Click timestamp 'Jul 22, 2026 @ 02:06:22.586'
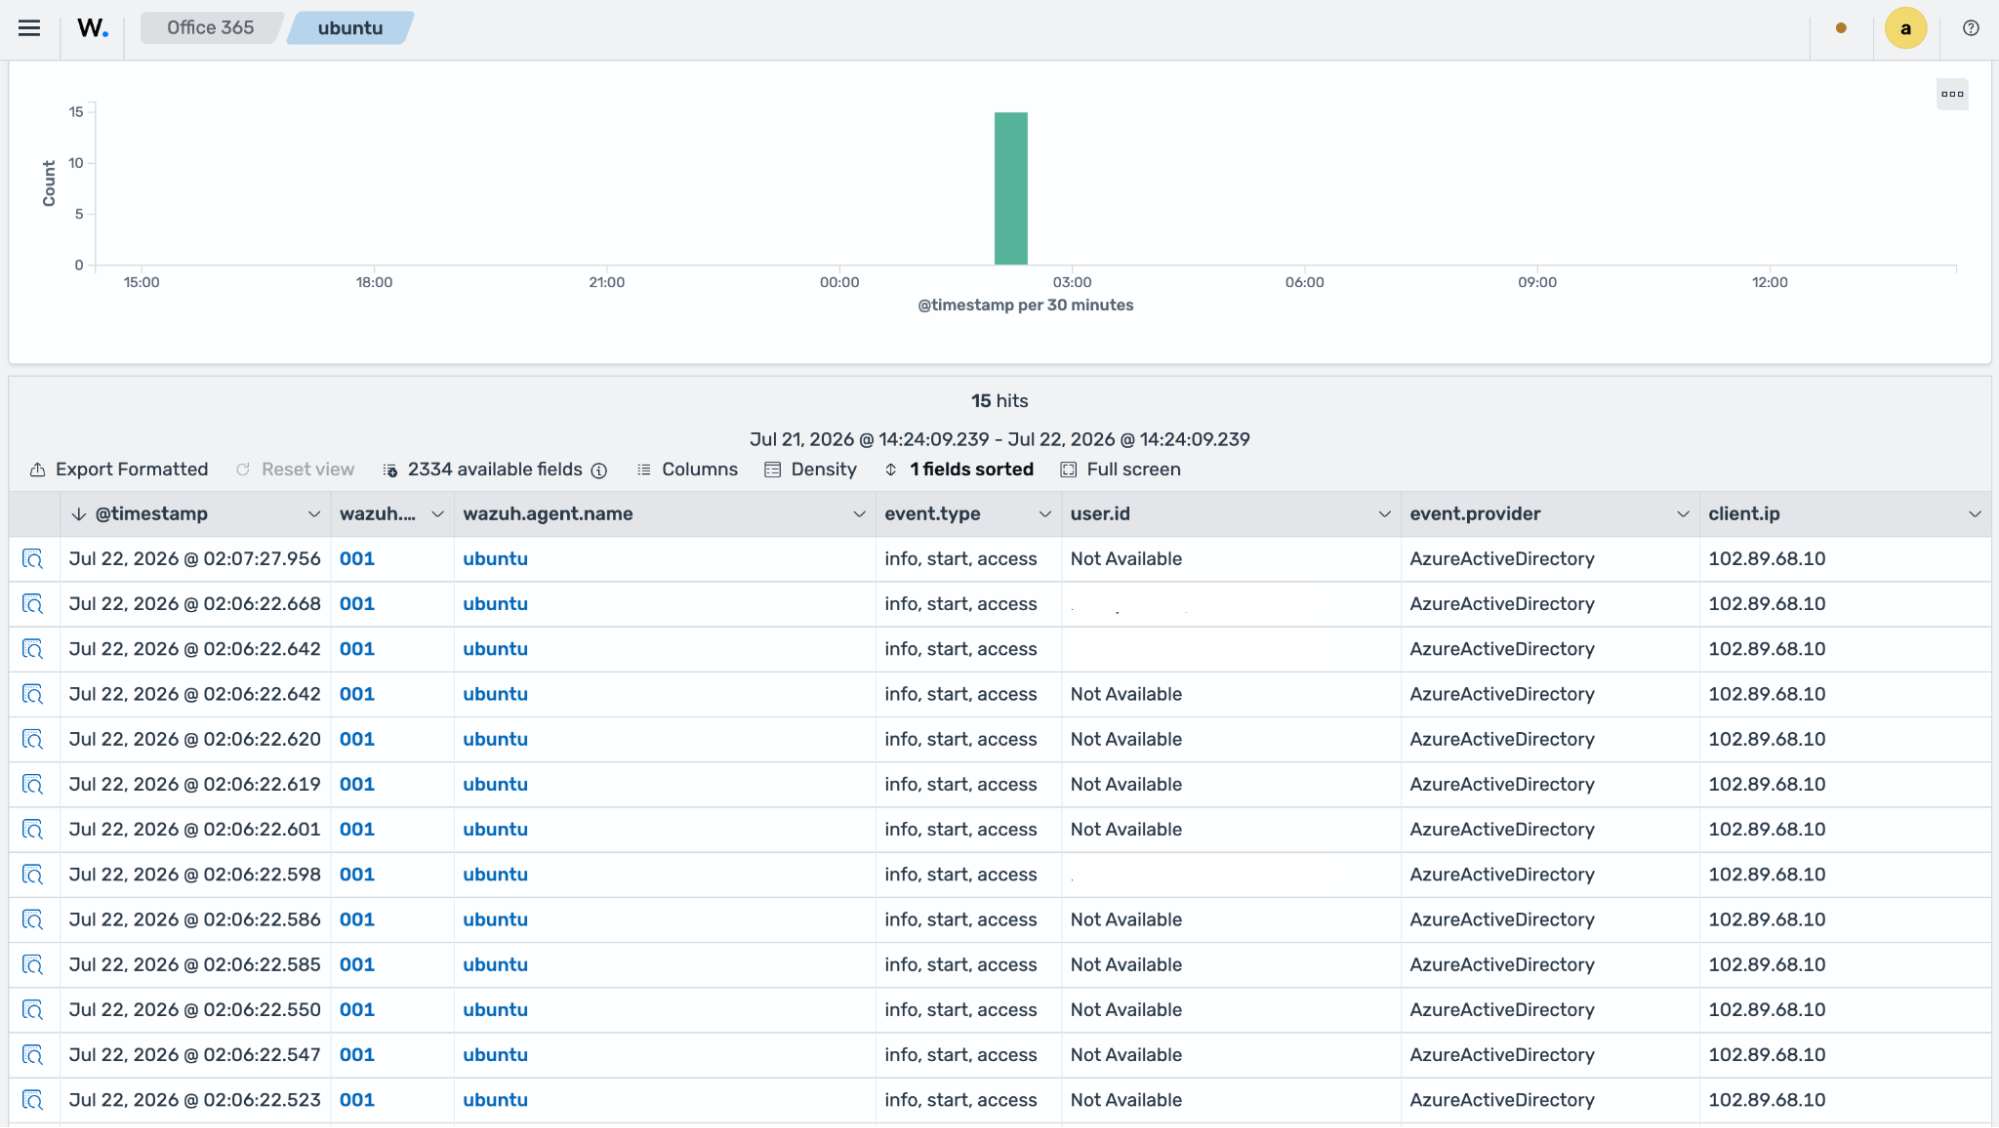The width and height of the screenshot is (1999, 1128). (195, 919)
